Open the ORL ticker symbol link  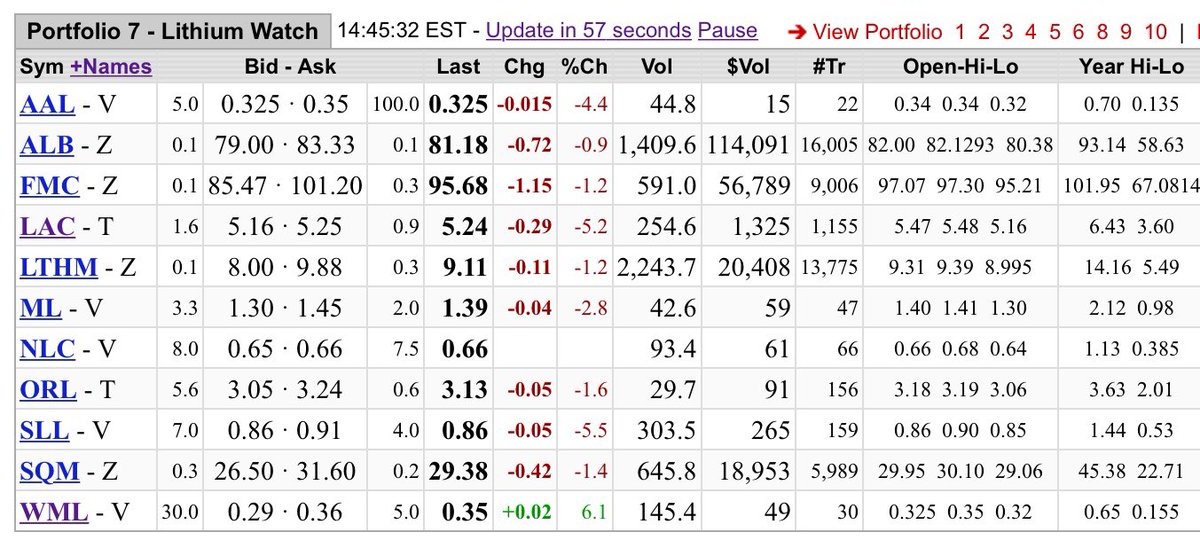click(x=46, y=389)
